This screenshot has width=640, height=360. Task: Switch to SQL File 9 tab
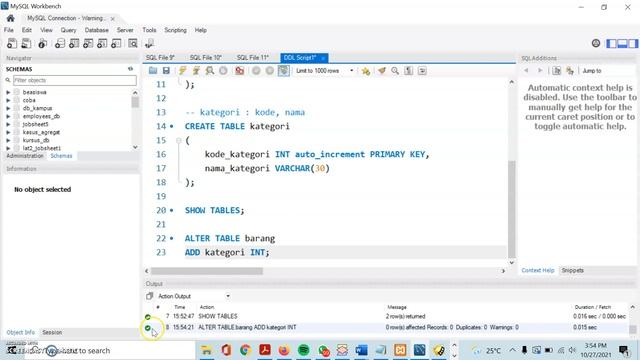tap(160, 58)
